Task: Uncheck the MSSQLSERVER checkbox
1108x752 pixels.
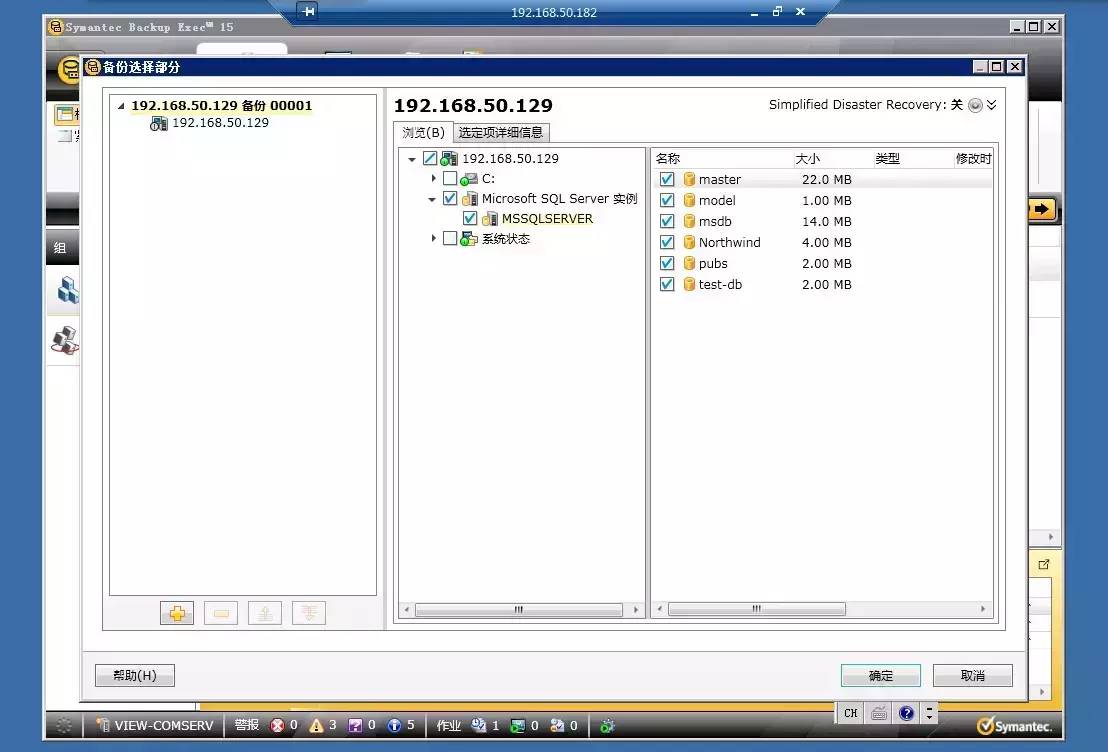Action: point(470,218)
